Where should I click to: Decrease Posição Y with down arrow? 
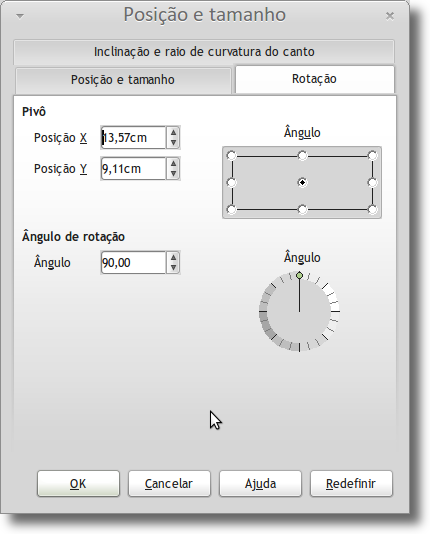click(174, 174)
